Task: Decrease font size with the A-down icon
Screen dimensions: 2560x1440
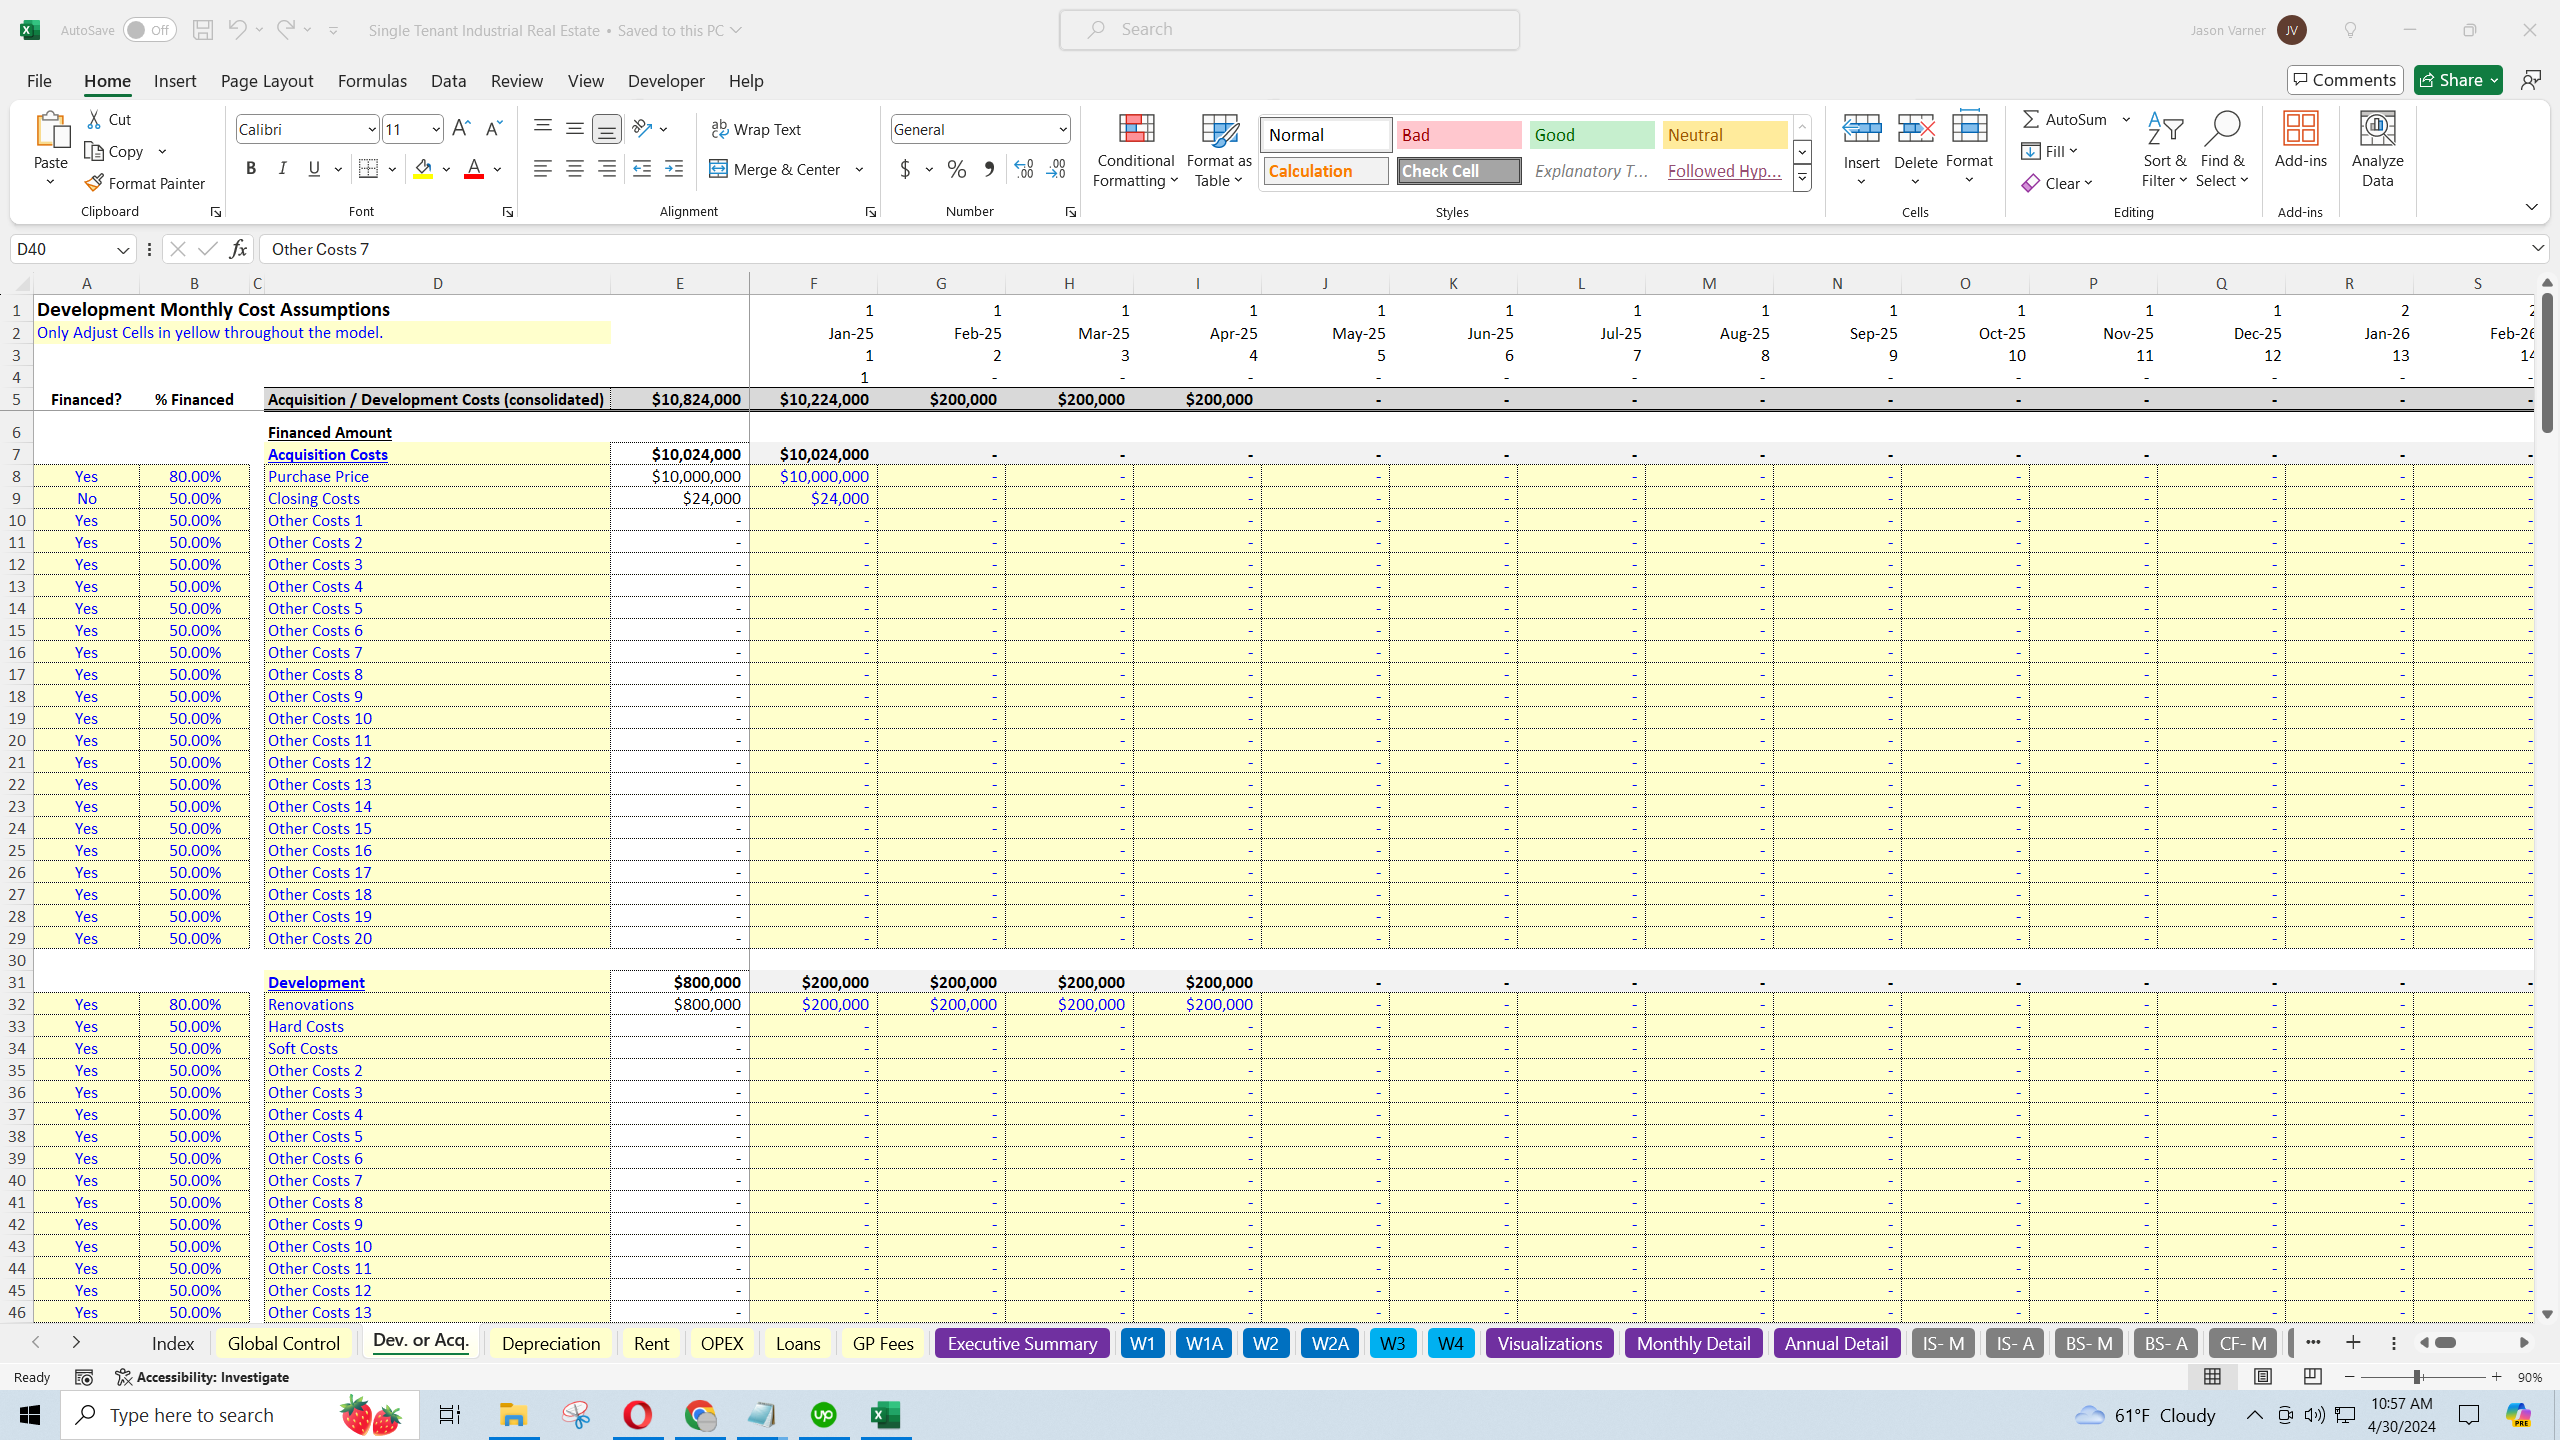Action: pyautogui.click(x=494, y=128)
